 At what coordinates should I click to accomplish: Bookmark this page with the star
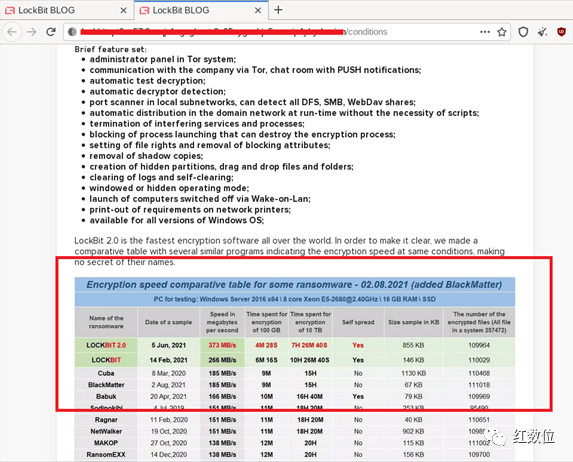pyautogui.click(x=502, y=32)
